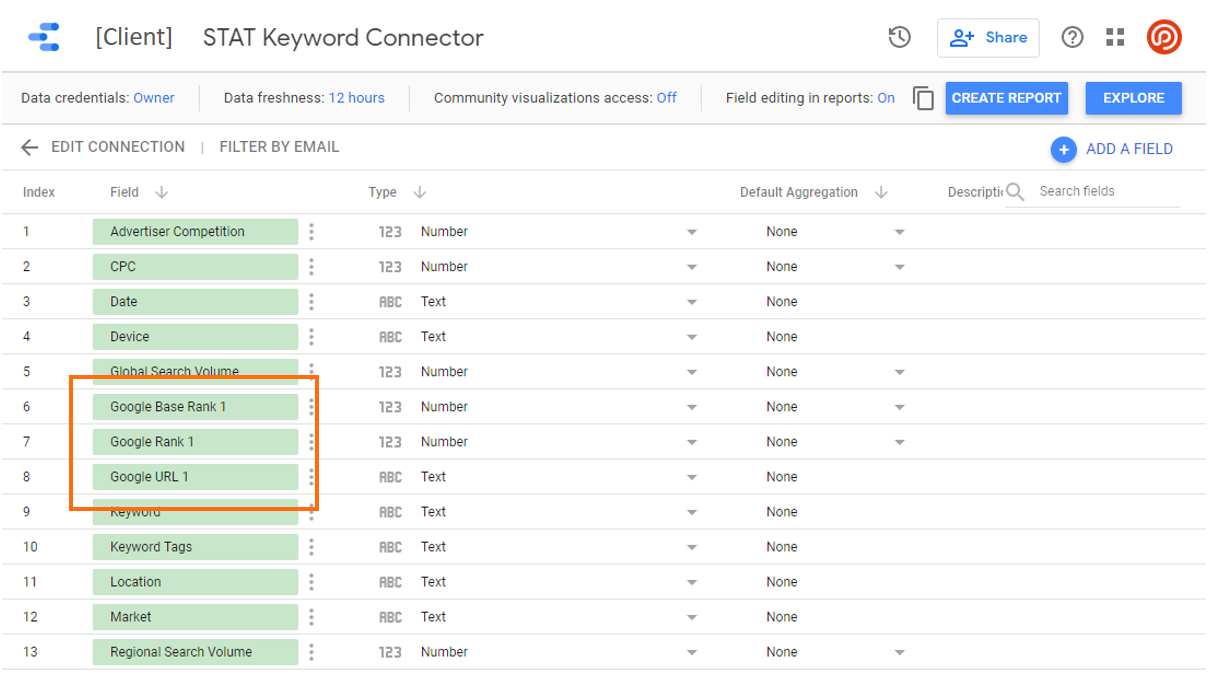Open the three-dot menu for CPC field
The width and height of the screenshot is (1220, 681).
click(x=312, y=267)
